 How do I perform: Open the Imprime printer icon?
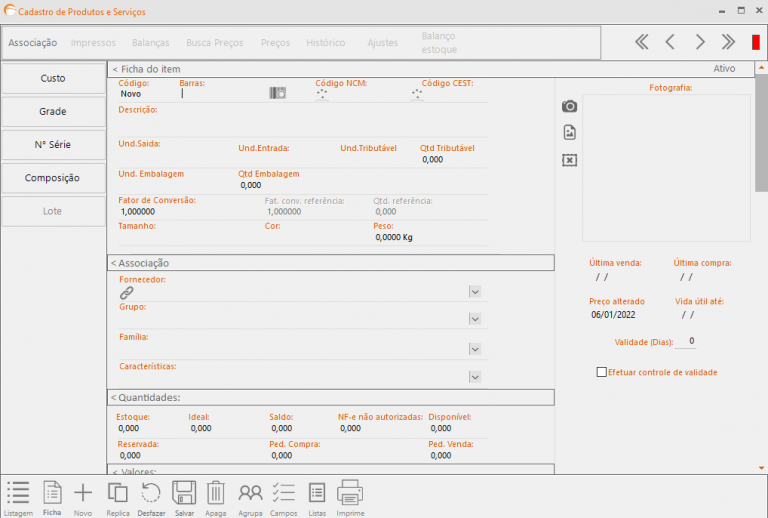coord(349,492)
